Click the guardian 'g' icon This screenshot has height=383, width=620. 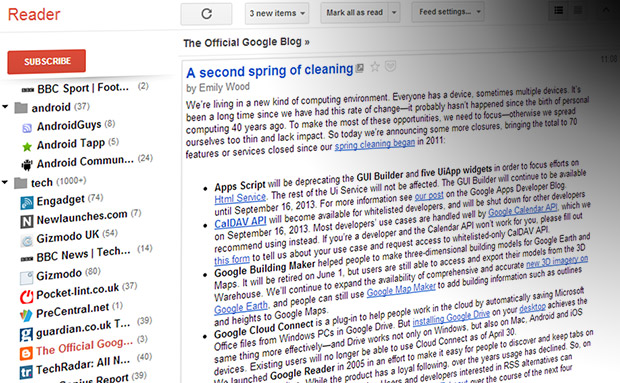(26, 334)
